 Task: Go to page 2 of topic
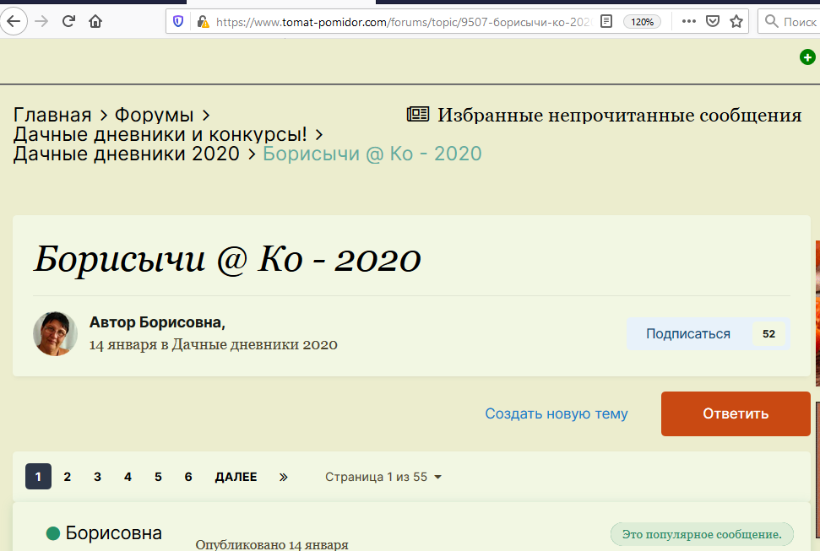[x=67, y=477]
